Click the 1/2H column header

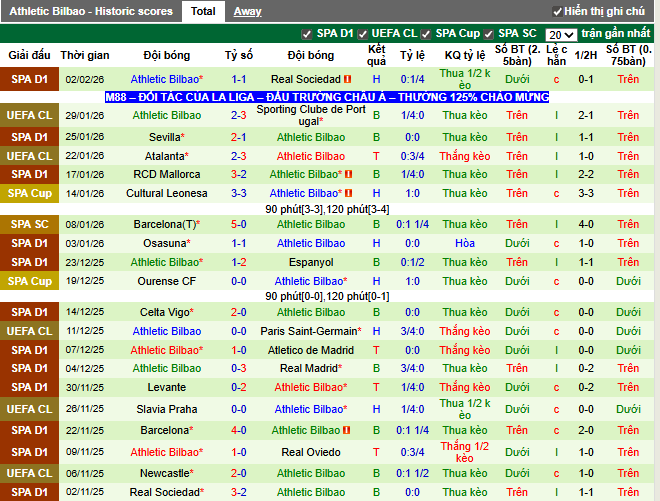pos(586,55)
